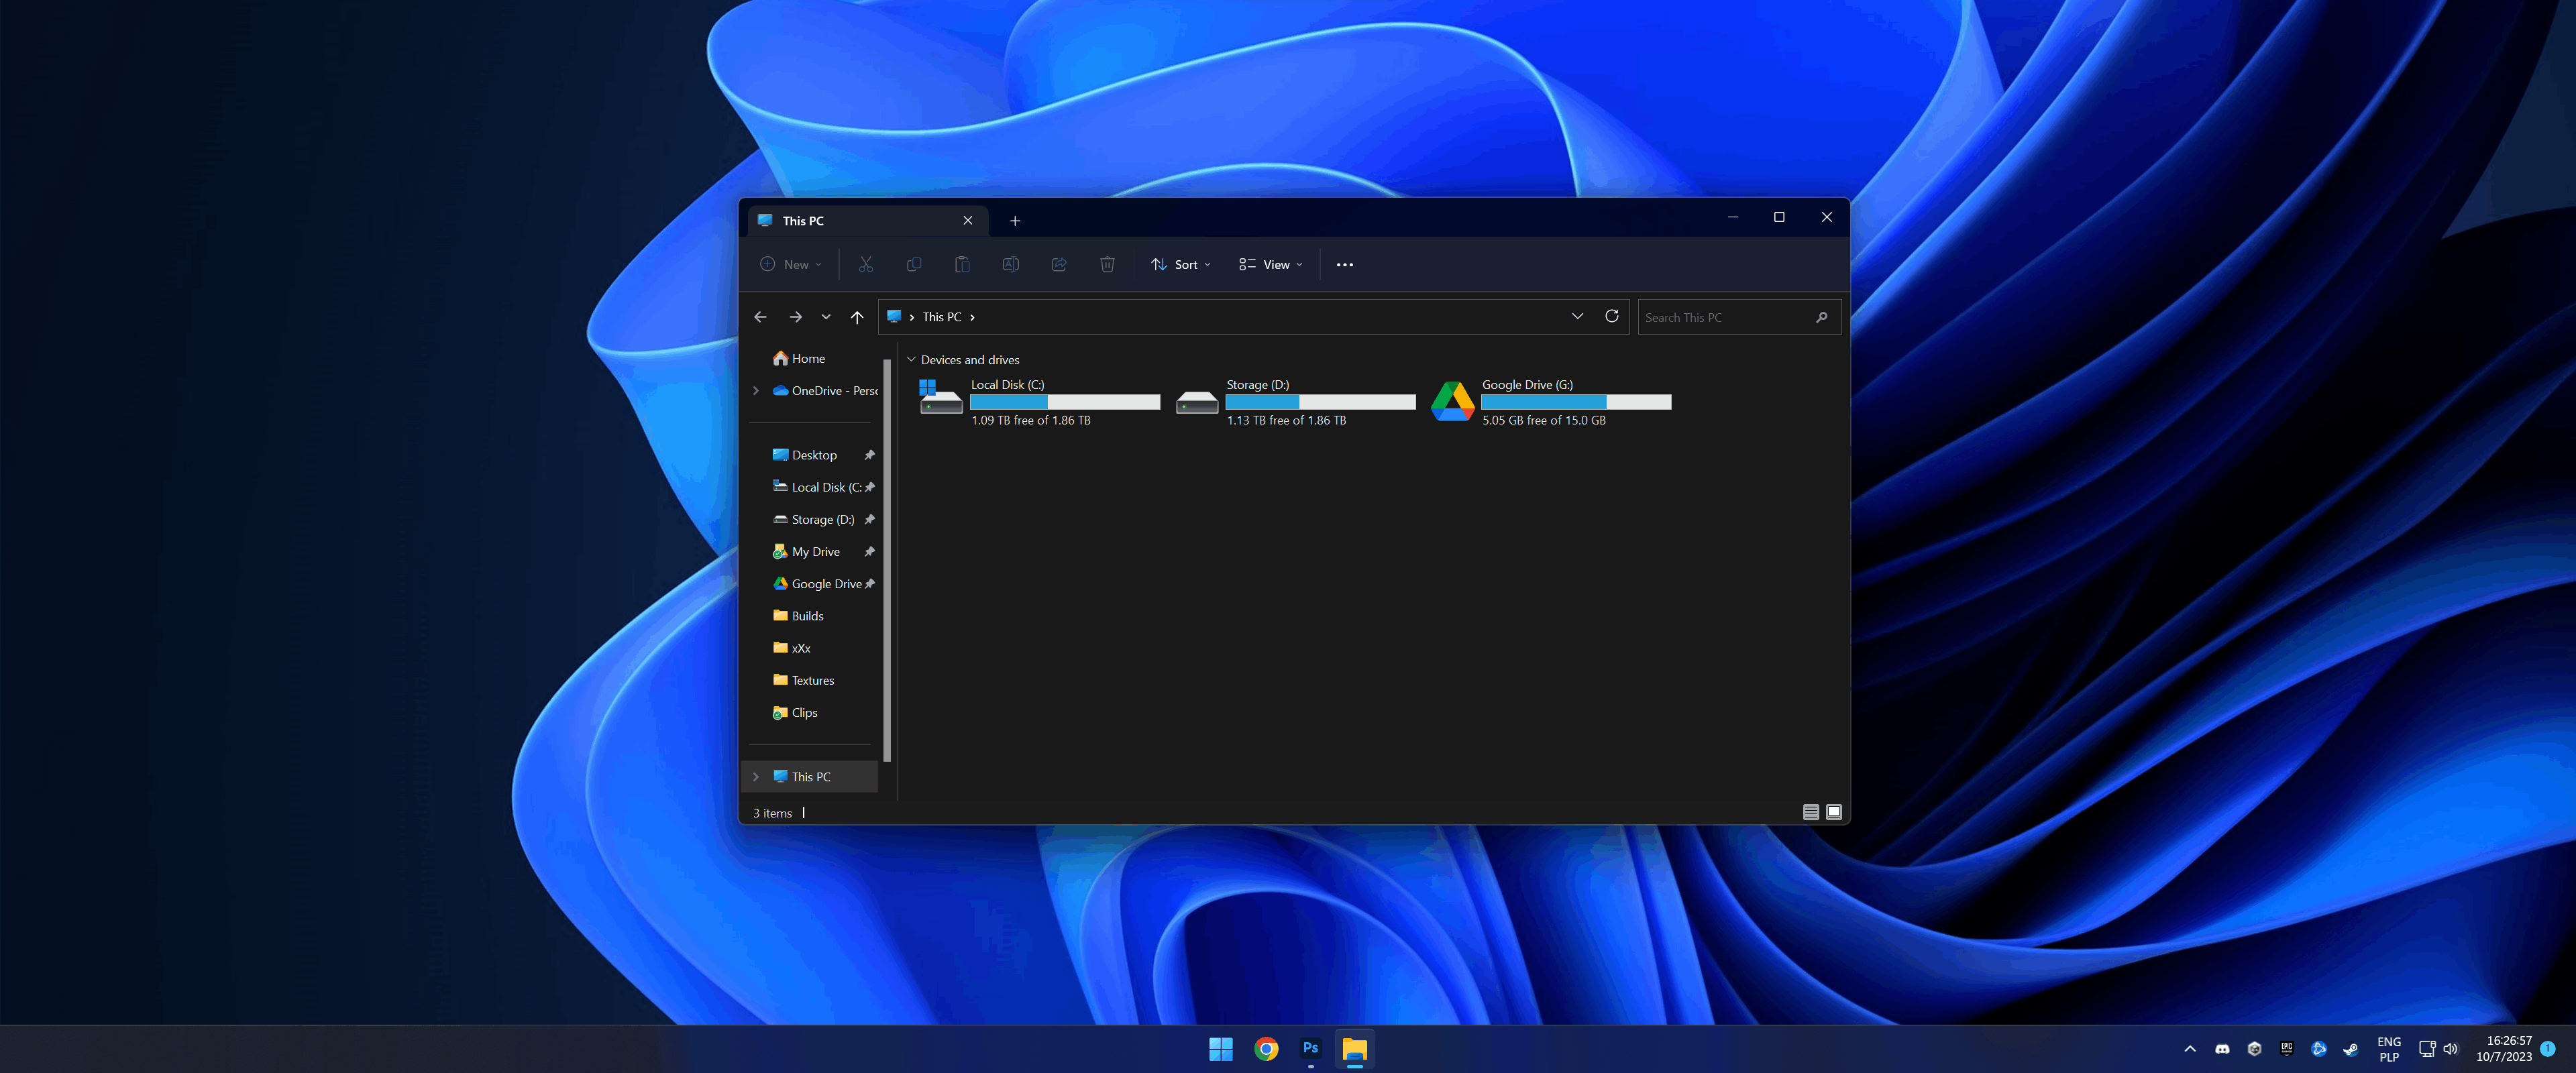The width and height of the screenshot is (2576, 1073).
Task: Switch to large icons view in status bar
Action: coord(1834,812)
